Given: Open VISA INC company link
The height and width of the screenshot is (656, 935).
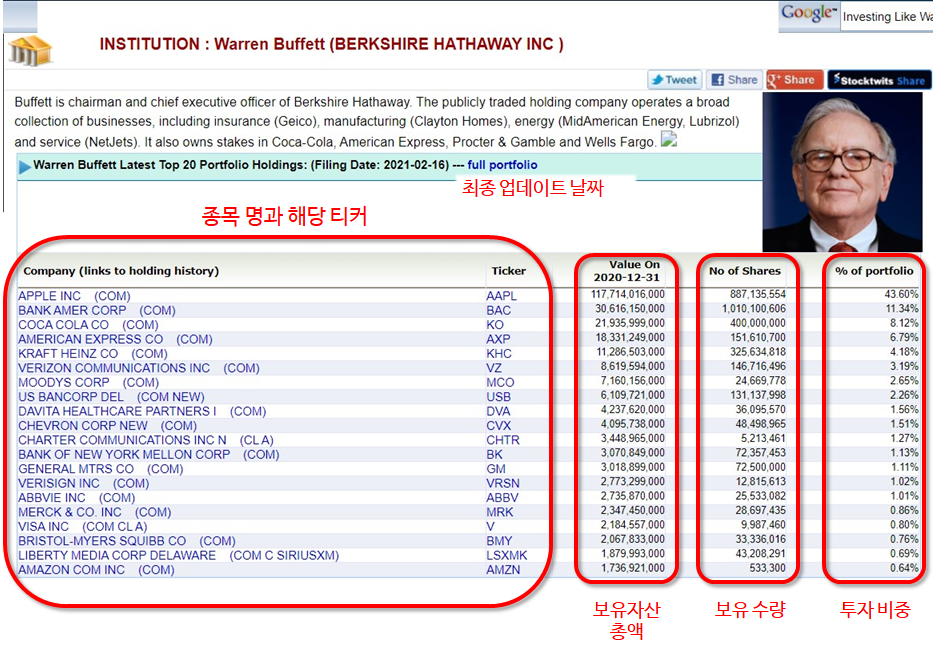Looking at the screenshot, I should click(82, 527).
